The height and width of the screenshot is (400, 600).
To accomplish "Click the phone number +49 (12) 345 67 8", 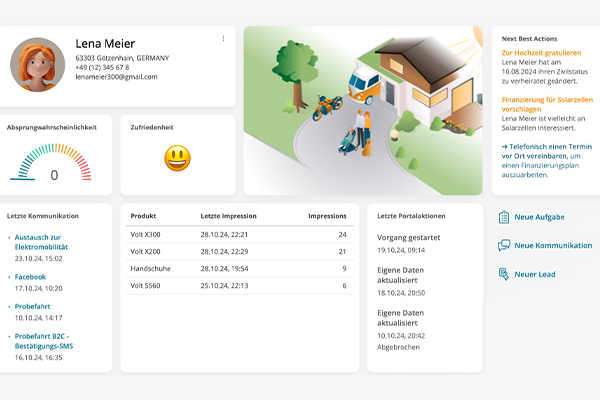I will coord(102,67).
